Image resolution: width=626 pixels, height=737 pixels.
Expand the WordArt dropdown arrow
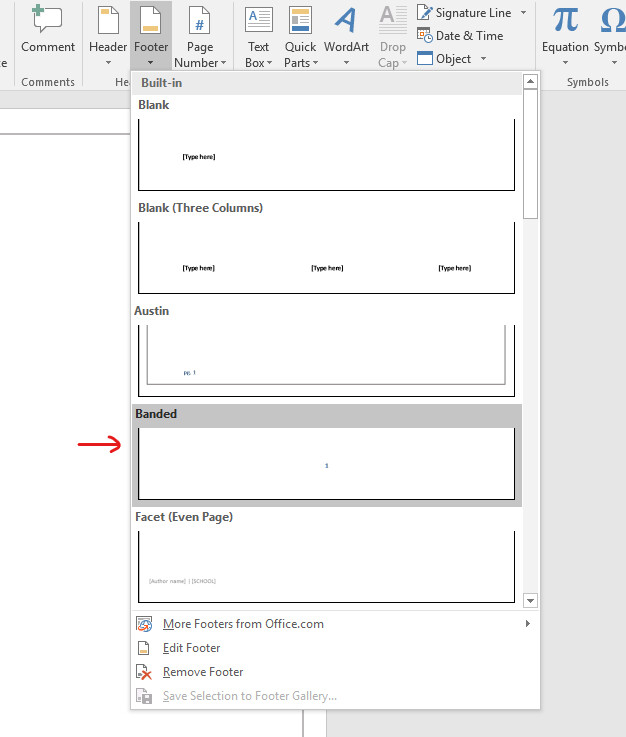click(x=346, y=63)
